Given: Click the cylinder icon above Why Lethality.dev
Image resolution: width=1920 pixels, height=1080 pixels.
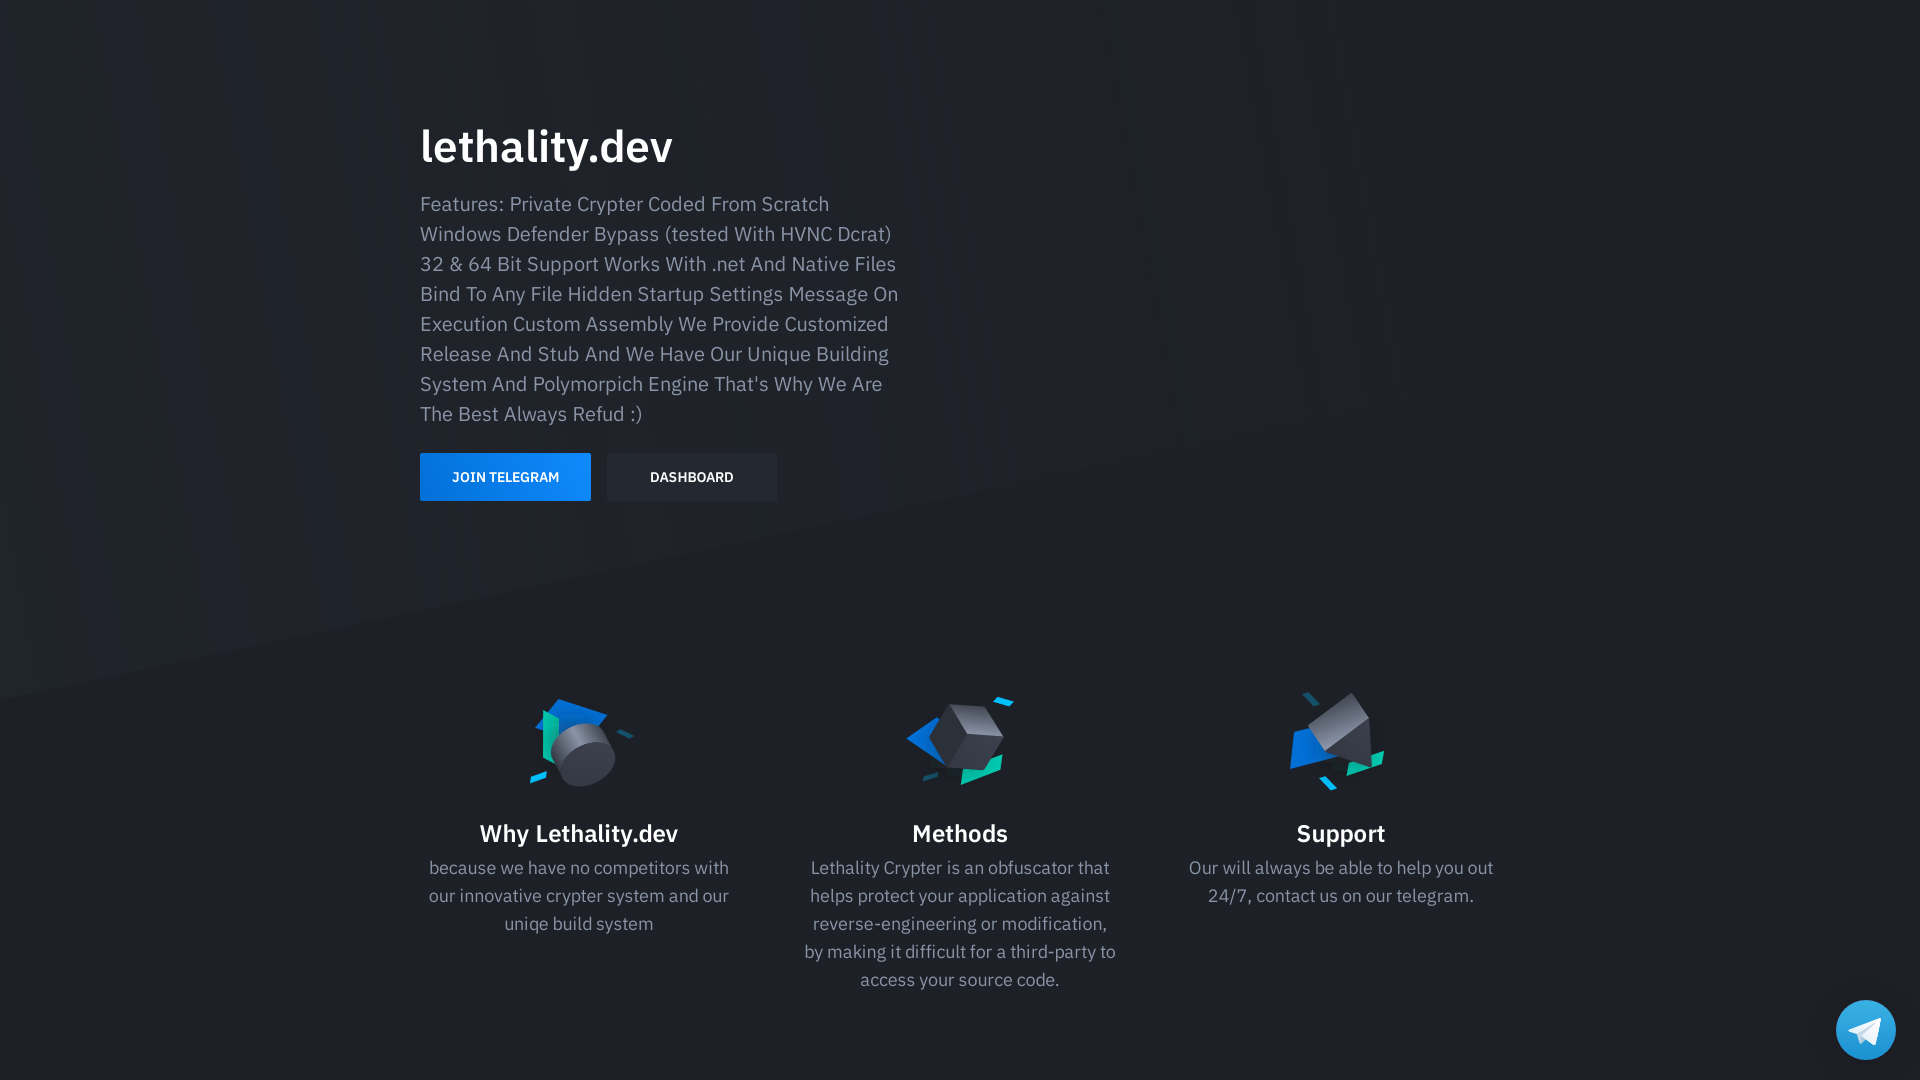Looking at the screenshot, I should [x=580, y=743].
